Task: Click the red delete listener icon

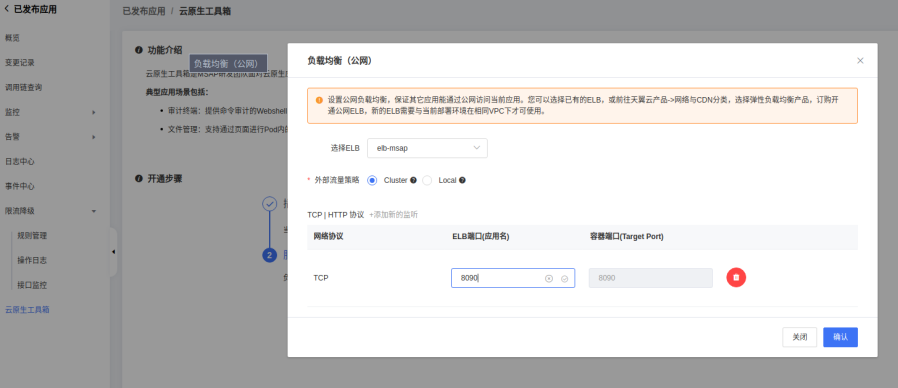Action: click(736, 277)
